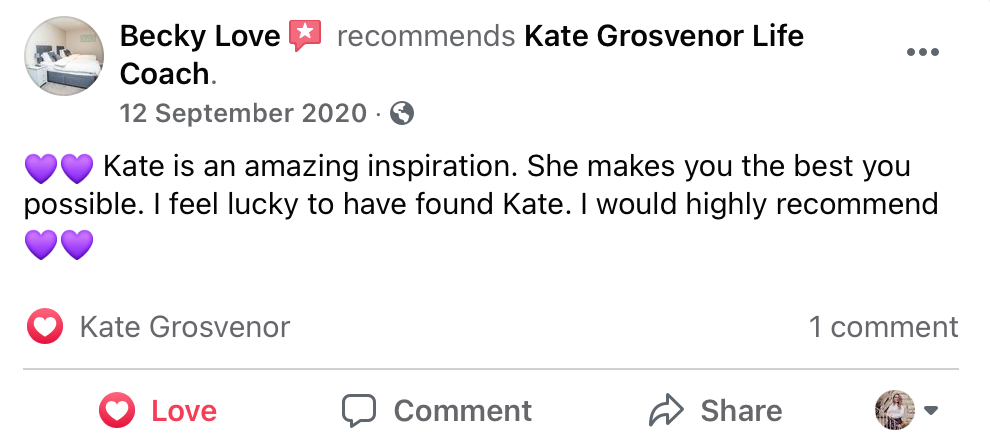The width and height of the screenshot is (990, 446).
Task: Click the purple hearts ending the review
Action: [57, 244]
